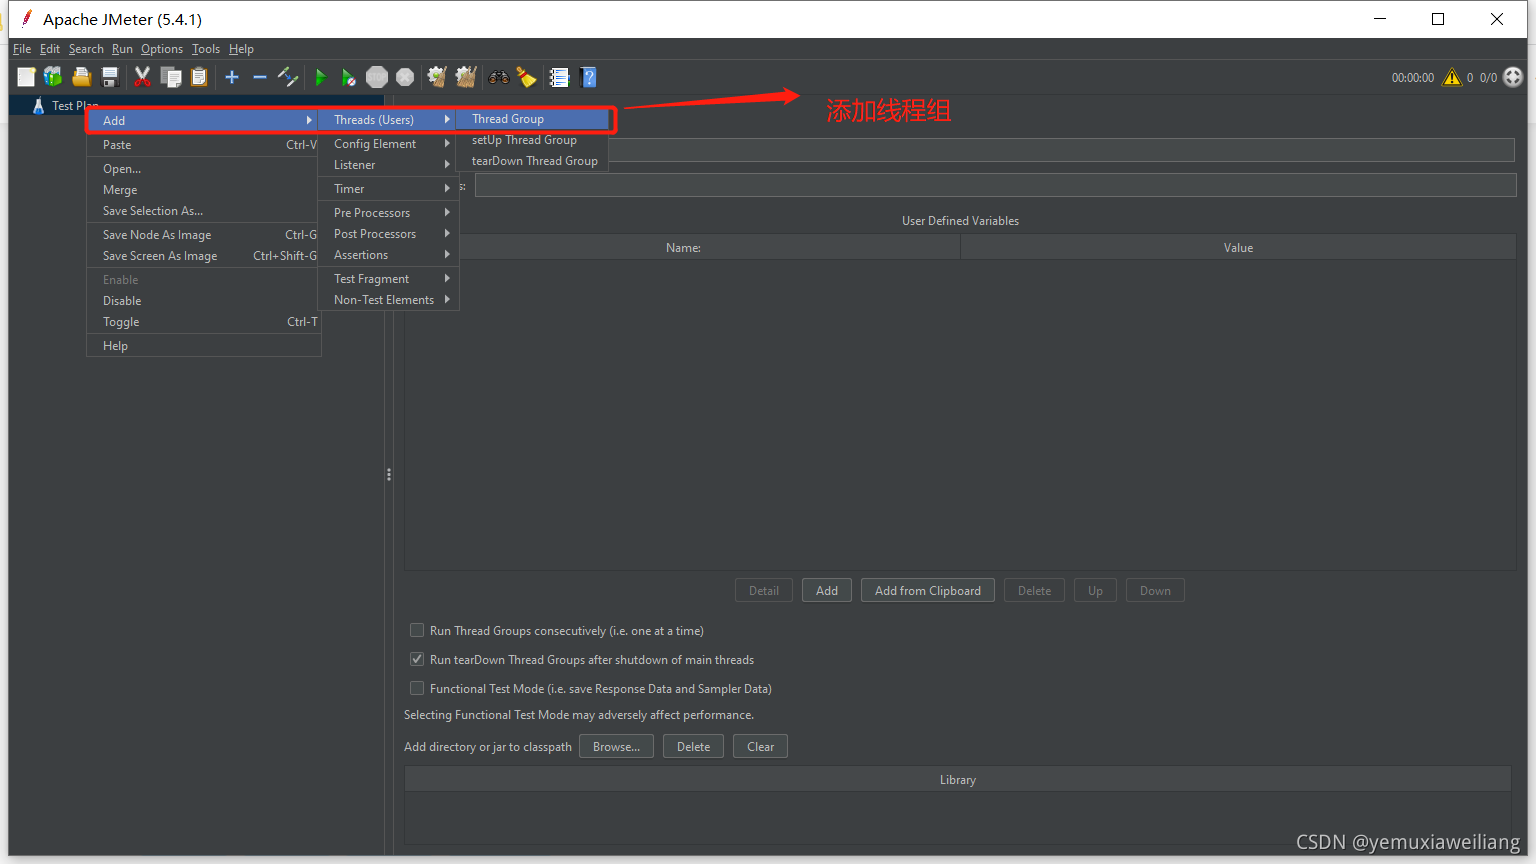
Task: Expand the Pre Processors submenu
Action: (388, 213)
